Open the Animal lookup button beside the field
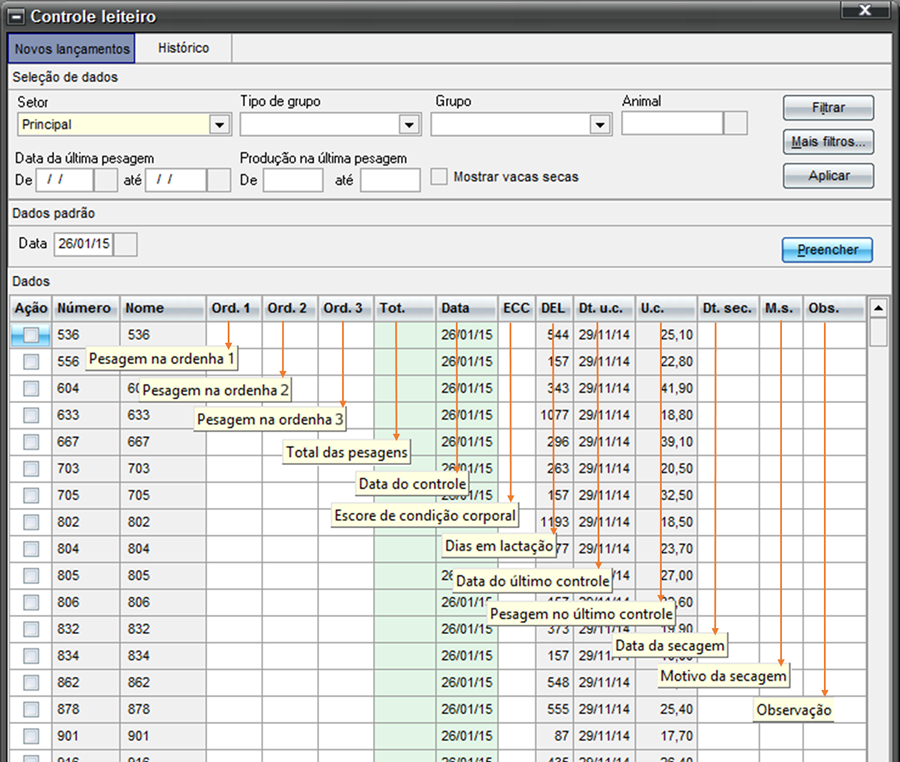 (735, 123)
